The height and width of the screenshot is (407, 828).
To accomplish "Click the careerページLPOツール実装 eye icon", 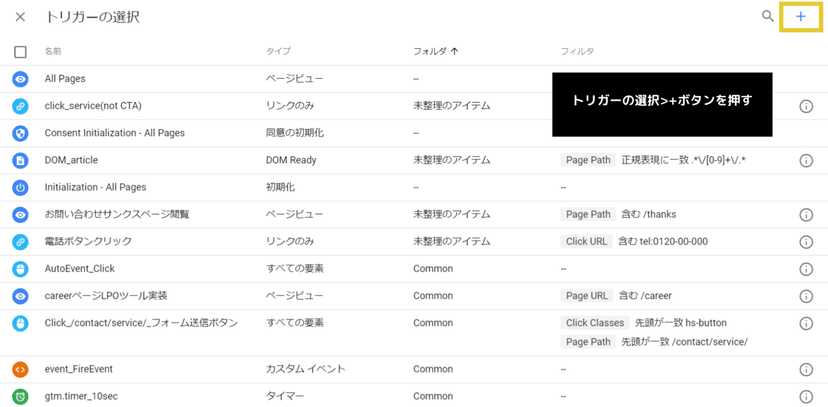I will click(x=20, y=296).
